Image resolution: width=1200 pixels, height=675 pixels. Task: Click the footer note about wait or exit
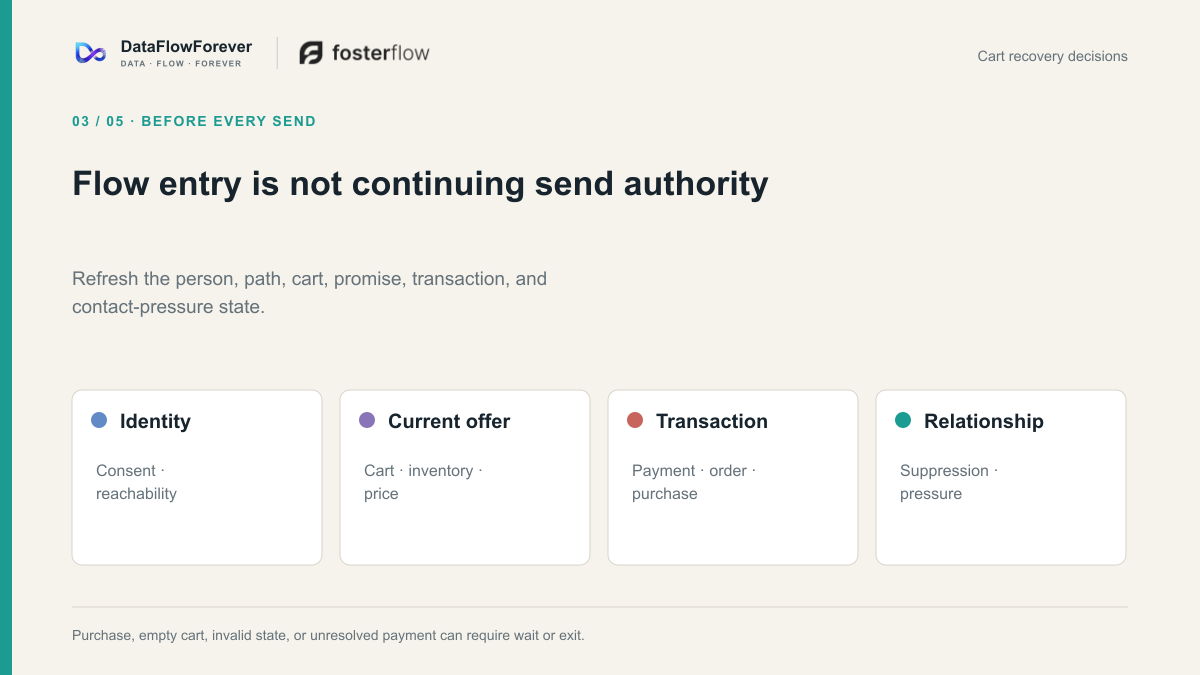click(328, 635)
